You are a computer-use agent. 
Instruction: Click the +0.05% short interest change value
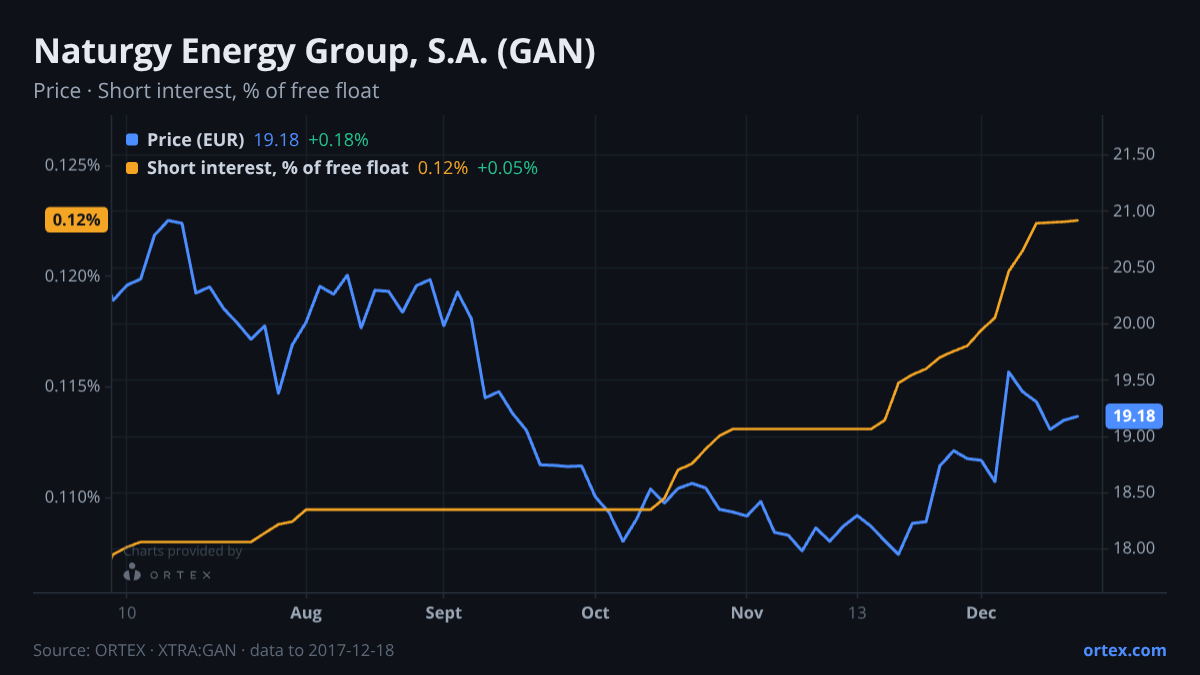click(507, 168)
